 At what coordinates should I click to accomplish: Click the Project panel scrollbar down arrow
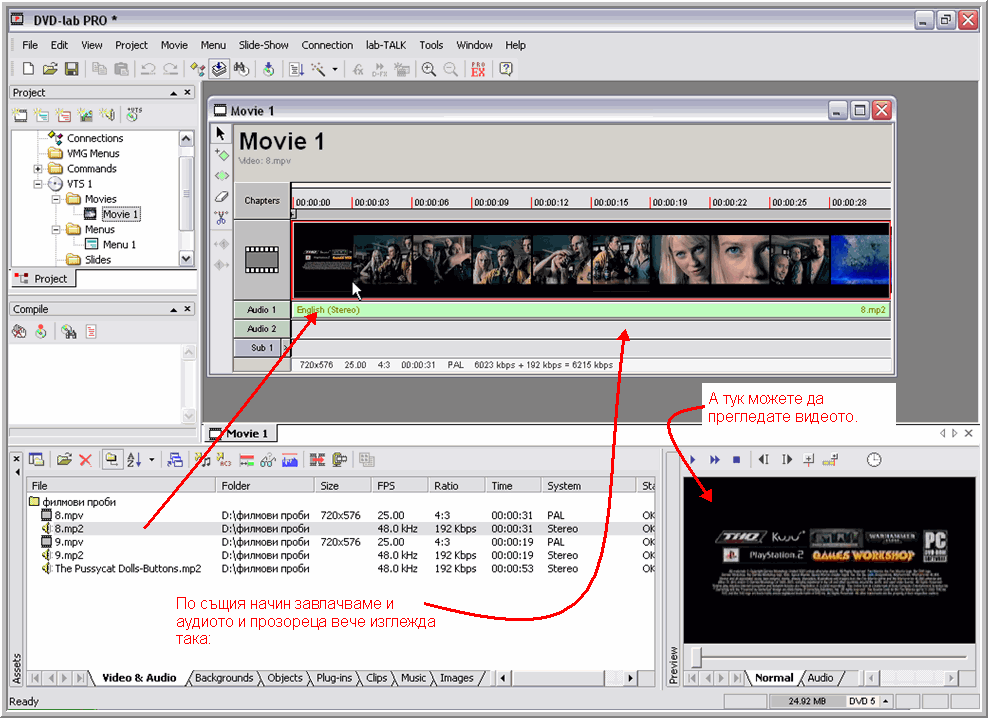[186, 258]
